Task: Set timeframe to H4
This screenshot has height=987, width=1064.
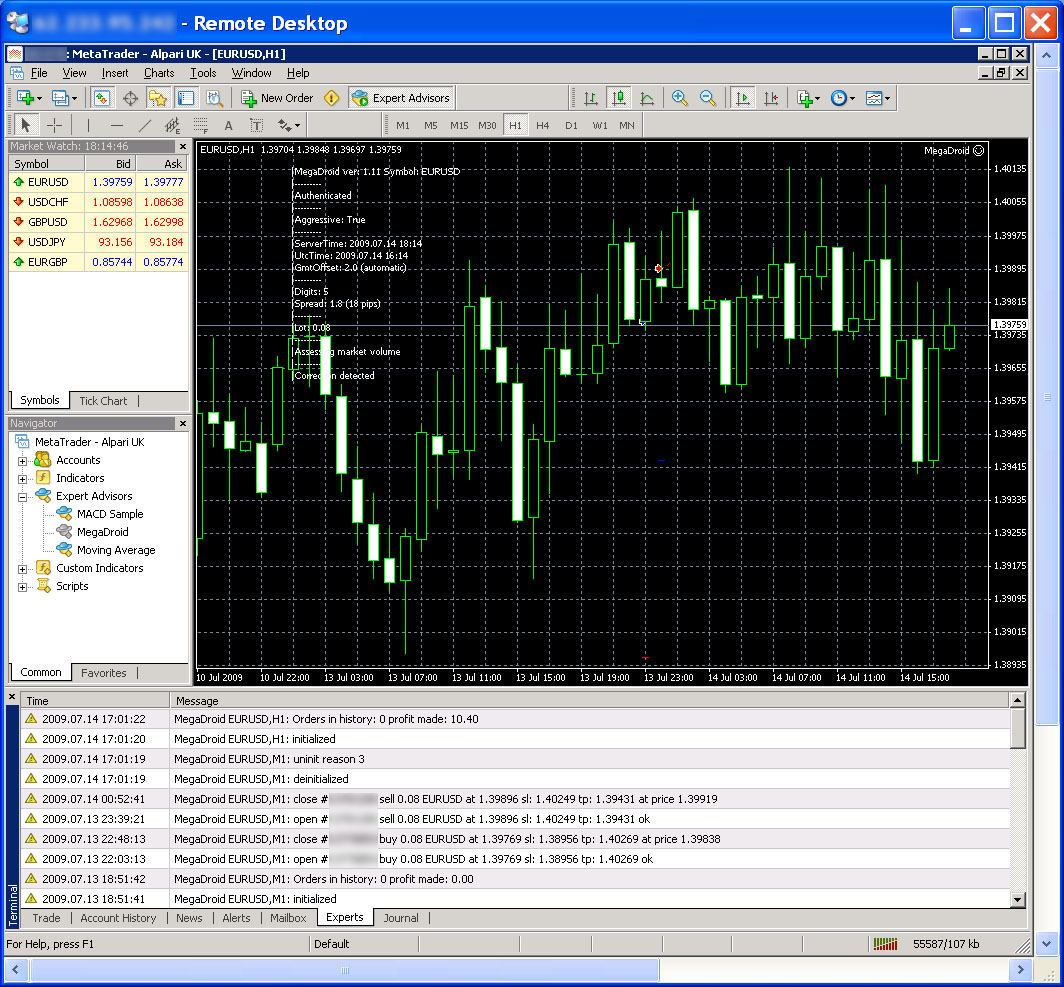Action: (543, 125)
